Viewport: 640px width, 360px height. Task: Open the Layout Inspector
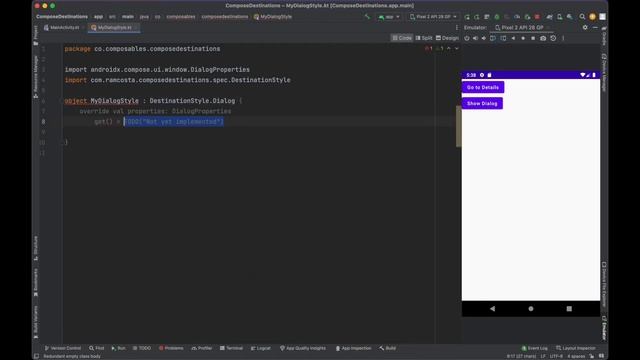[x=576, y=348]
